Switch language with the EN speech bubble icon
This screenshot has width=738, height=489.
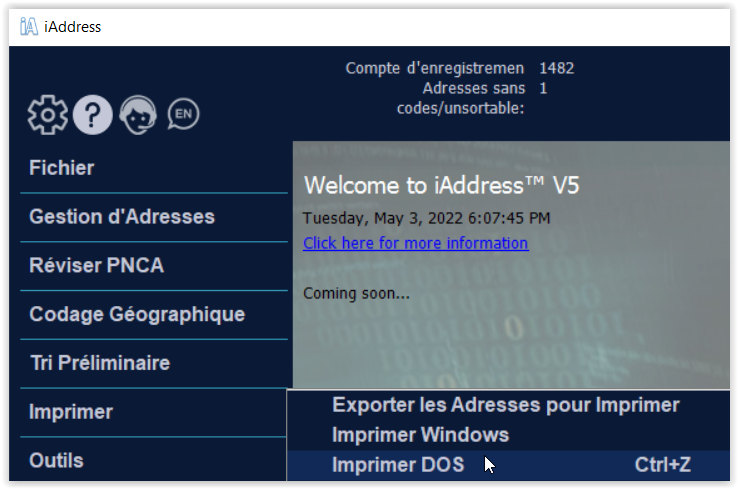click(184, 114)
